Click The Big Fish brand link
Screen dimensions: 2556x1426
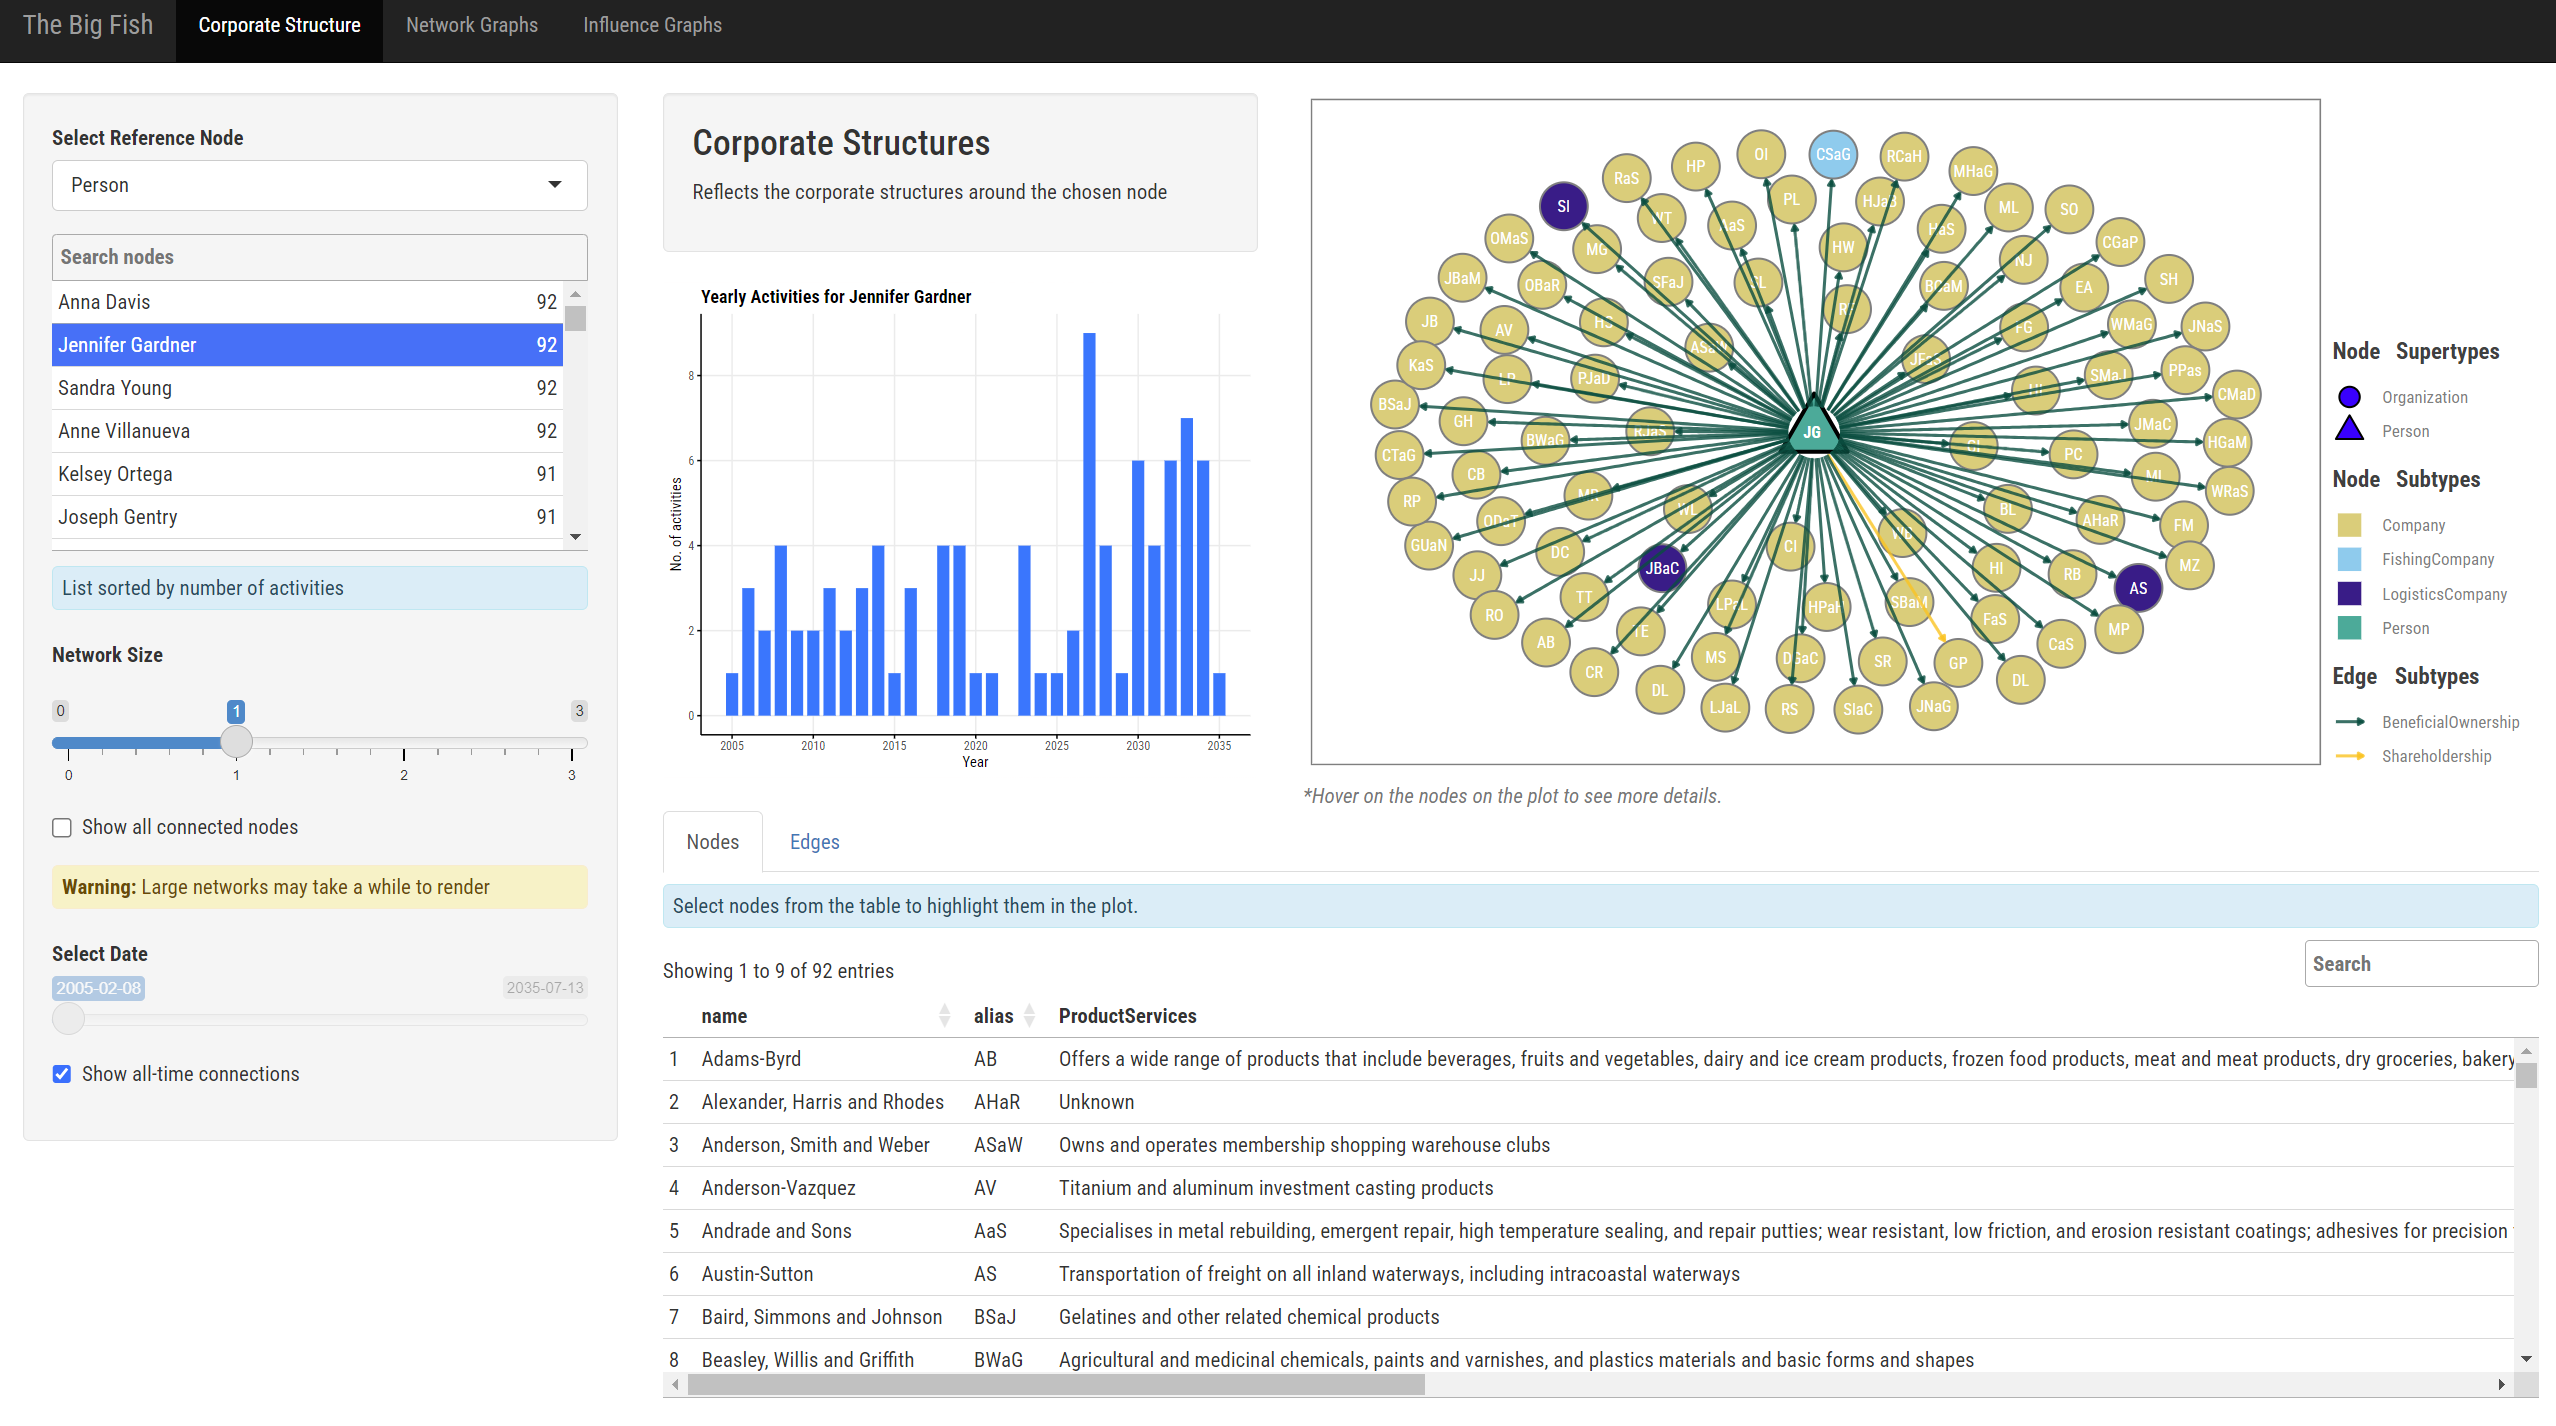[88, 25]
